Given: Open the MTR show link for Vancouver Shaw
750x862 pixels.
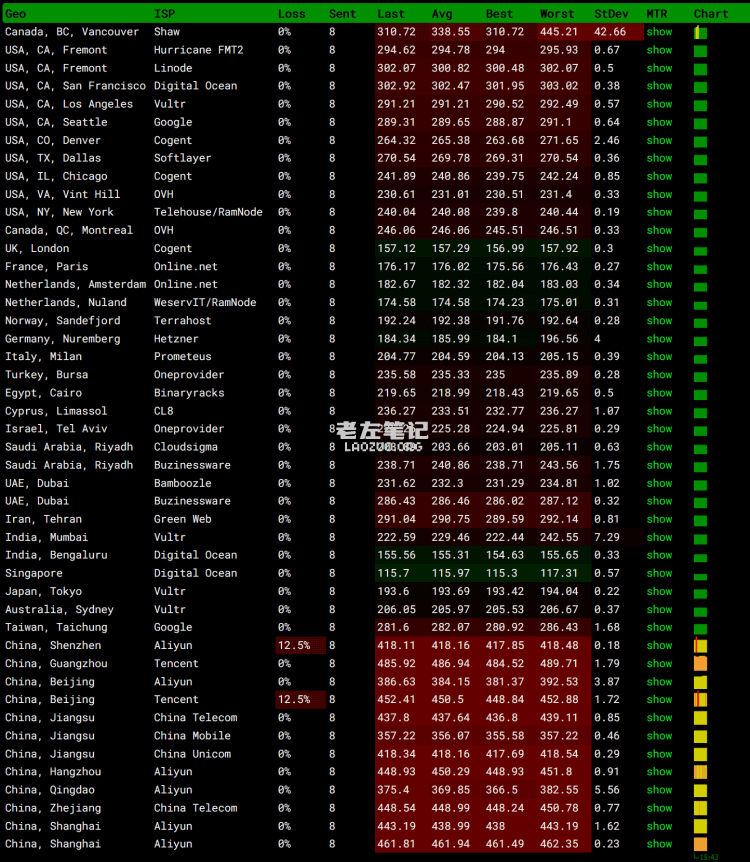Looking at the screenshot, I should coord(659,32).
